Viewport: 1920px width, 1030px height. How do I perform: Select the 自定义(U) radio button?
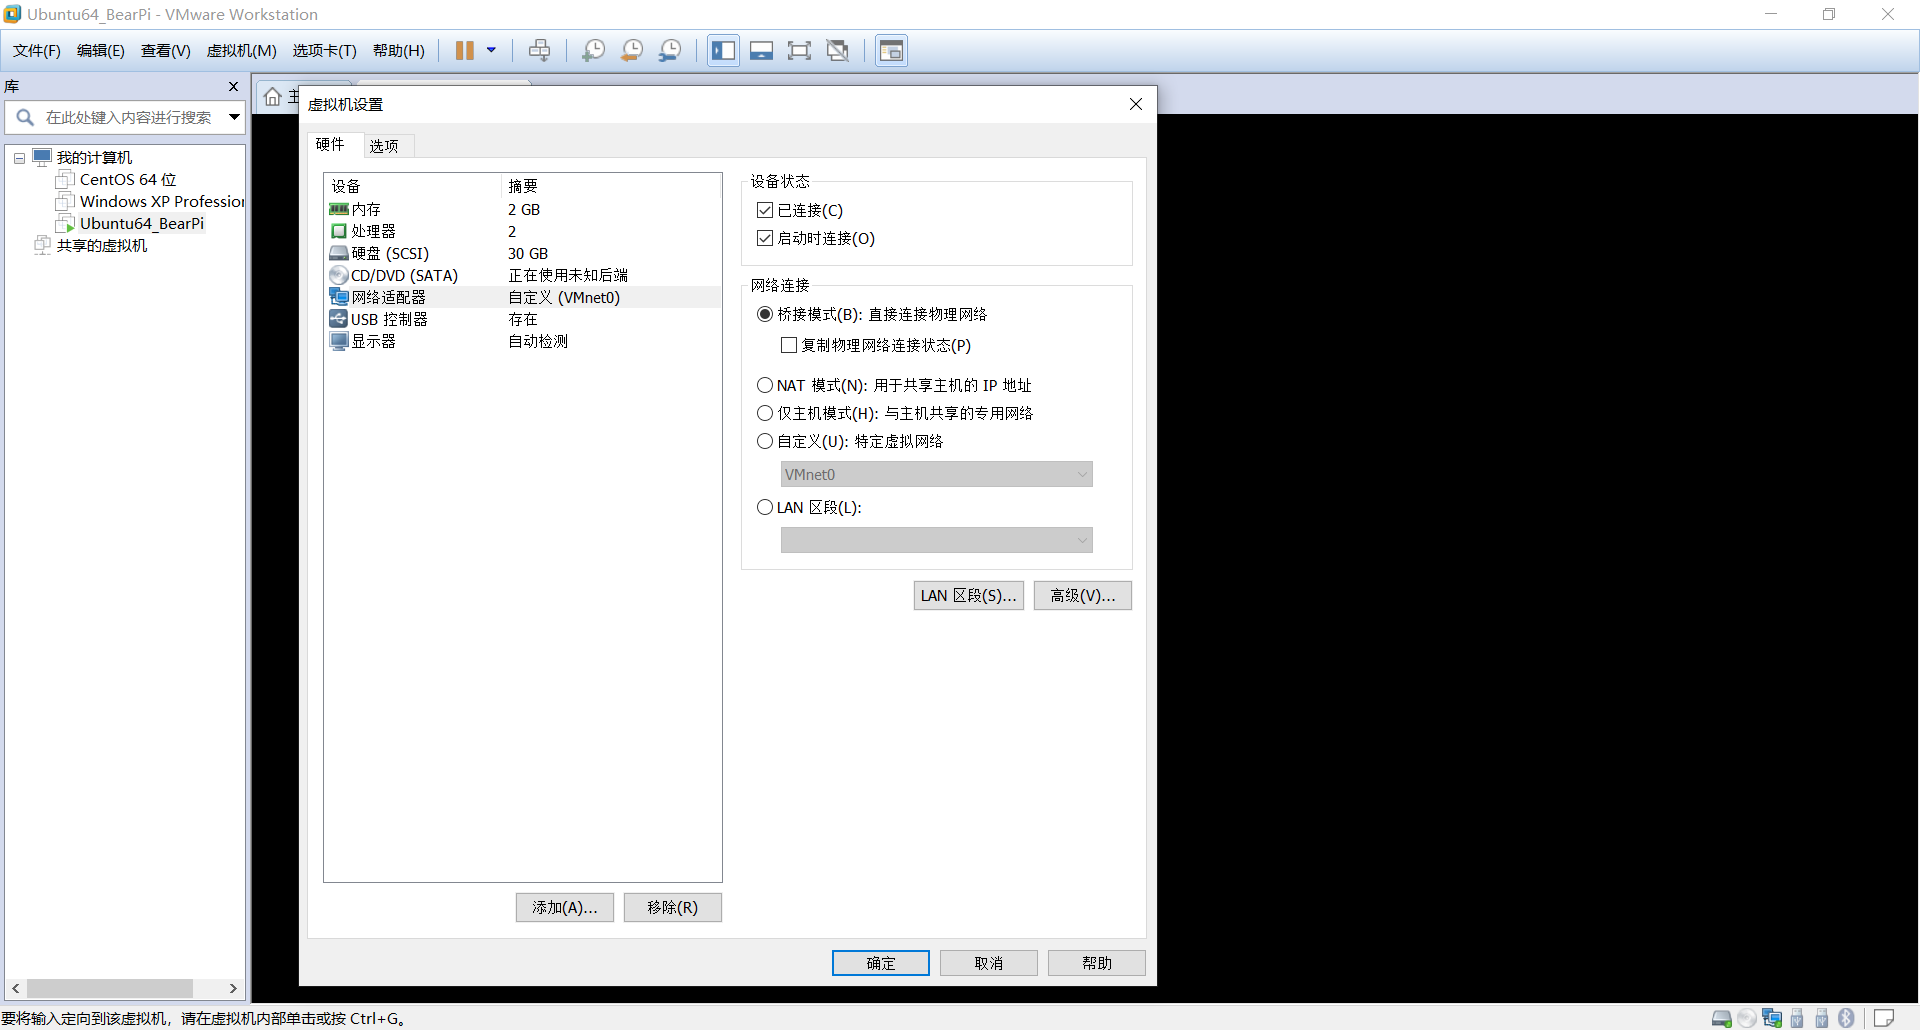coord(765,441)
